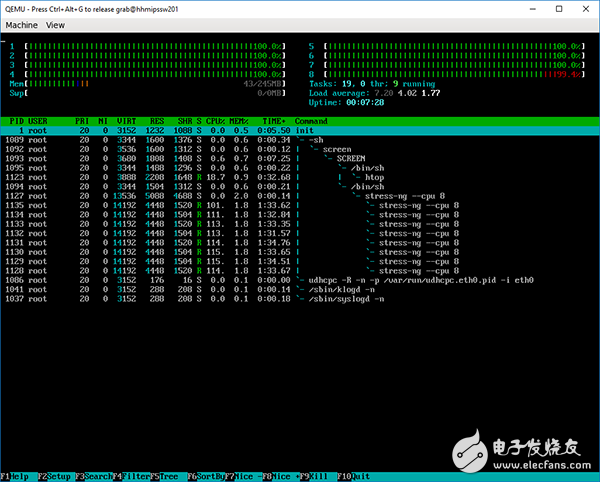Toggle F5 Tree view
Viewport: 600px width, 482px height.
pyautogui.click(x=171, y=477)
